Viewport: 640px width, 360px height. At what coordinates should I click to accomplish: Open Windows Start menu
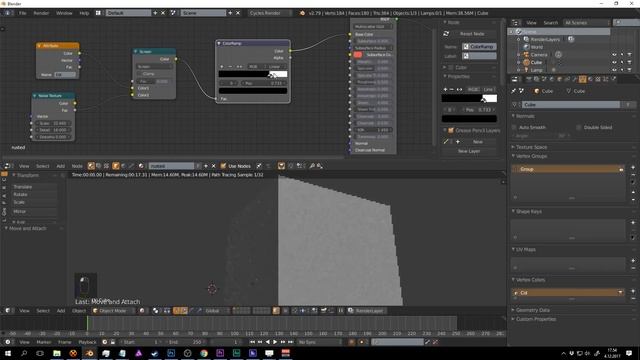8,353
